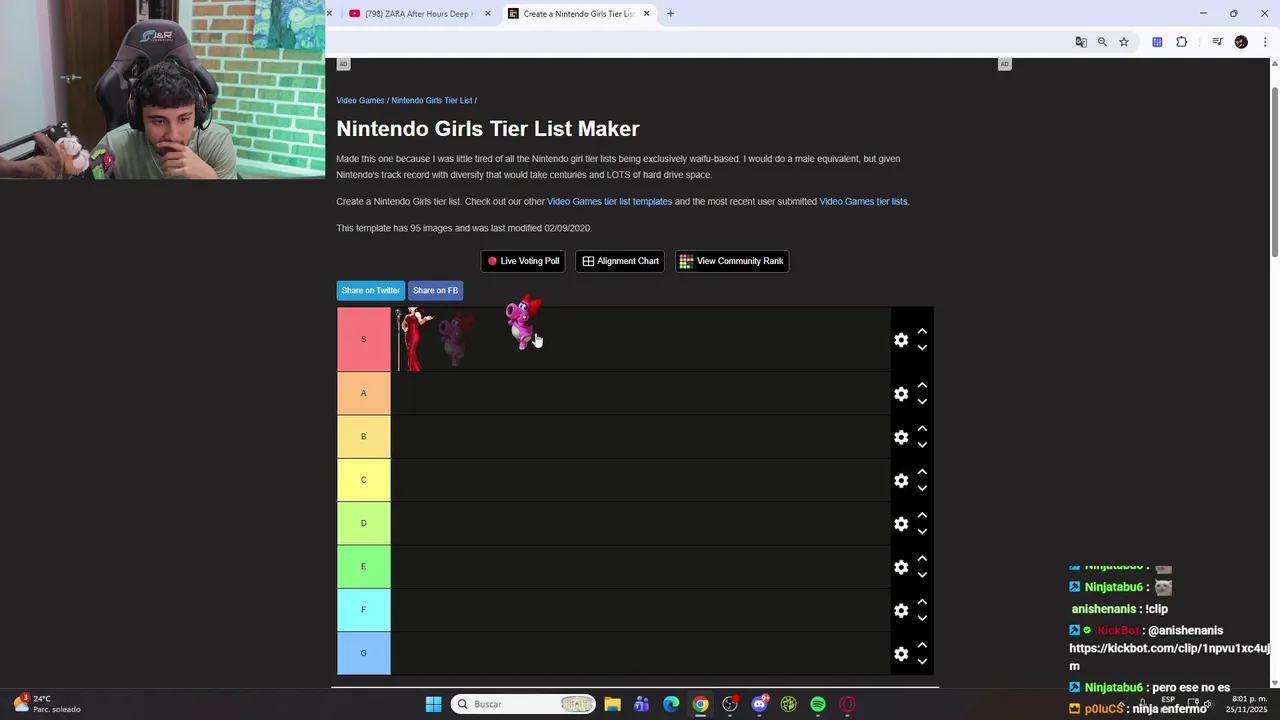The height and width of the screenshot is (720, 1280).
Task: Bookmark this page with the star icon
Action: click(1124, 42)
